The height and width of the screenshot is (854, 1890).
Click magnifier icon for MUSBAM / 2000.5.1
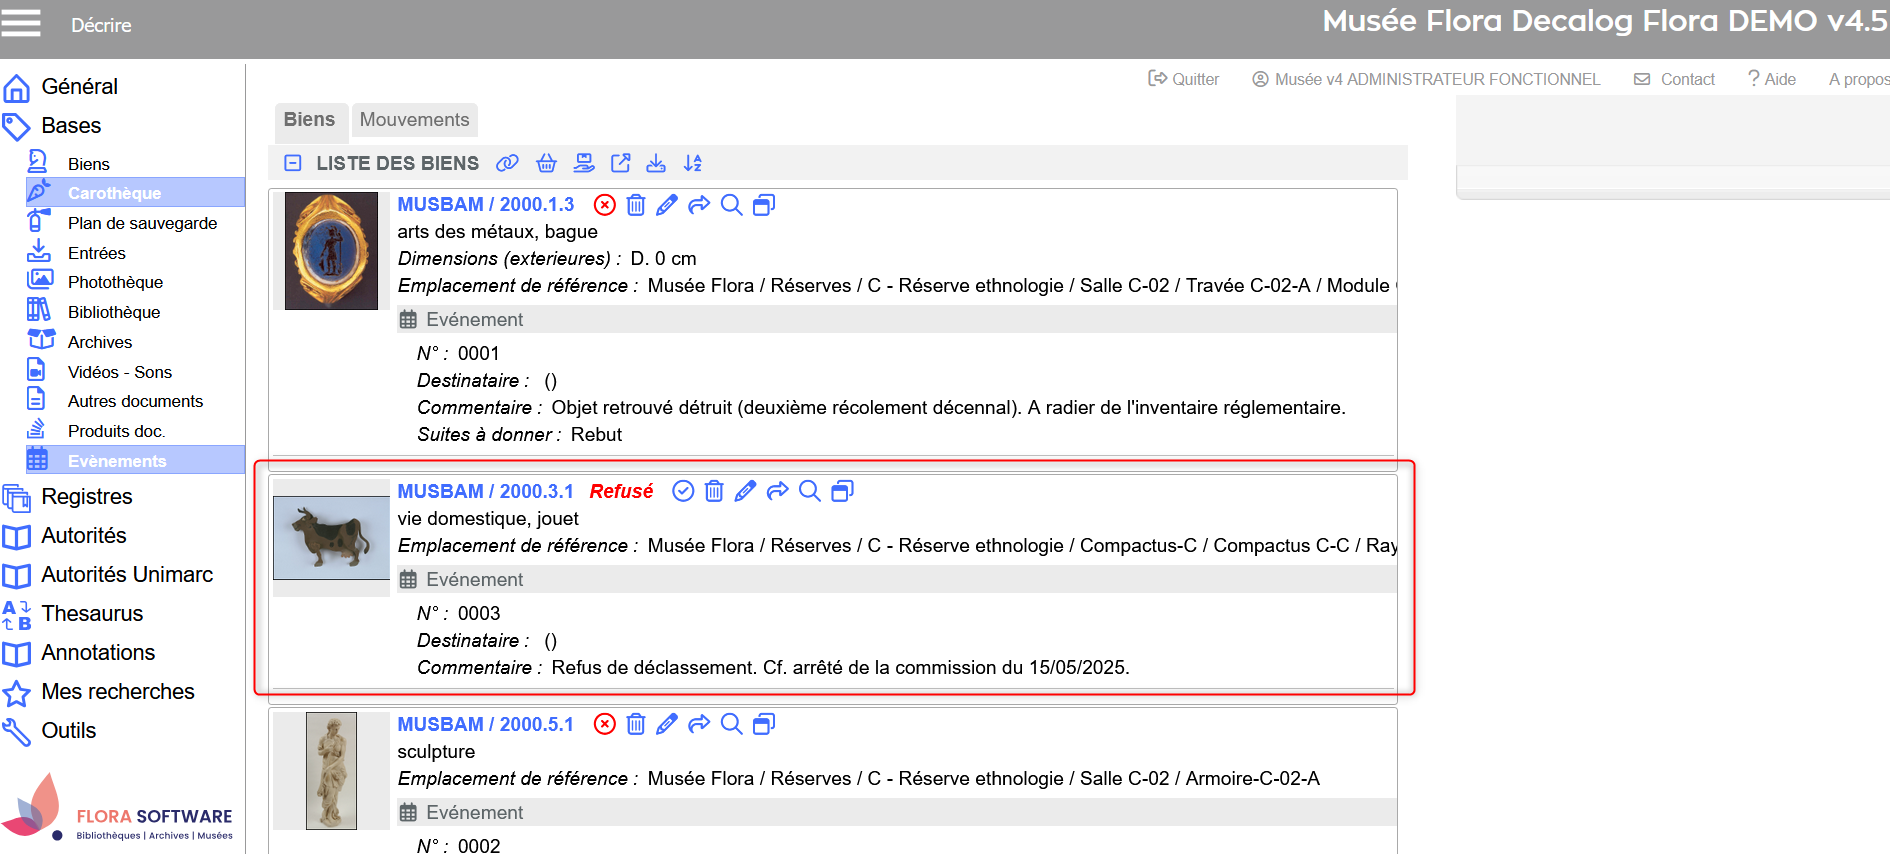732,724
